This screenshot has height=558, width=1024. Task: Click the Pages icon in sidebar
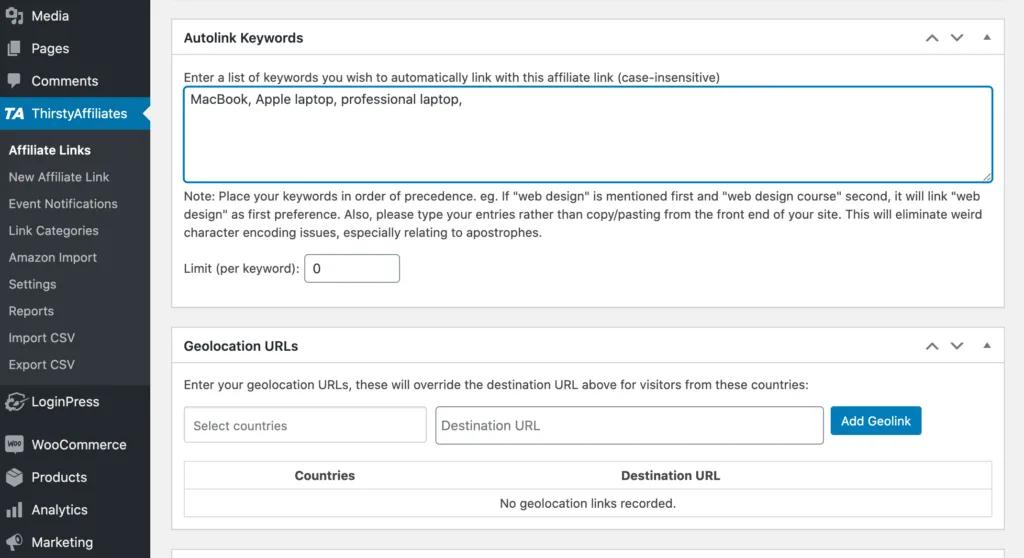tap(14, 48)
